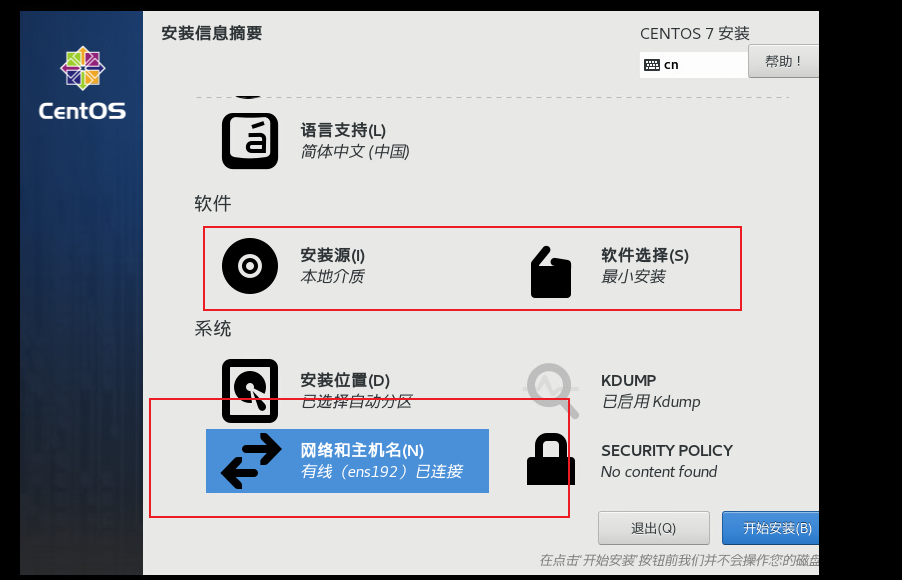902x580 pixels.
Task: Click the cn keyboard layout indicator field
Action: [x=694, y=65]
